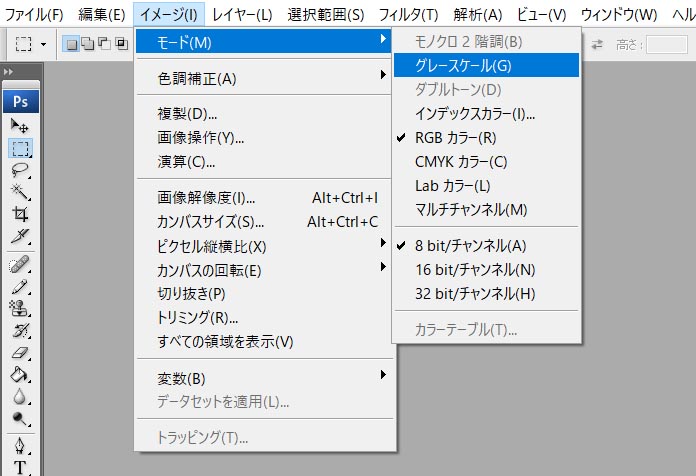Select the Pen tool

pyautogui.click(x=20, y=446)
